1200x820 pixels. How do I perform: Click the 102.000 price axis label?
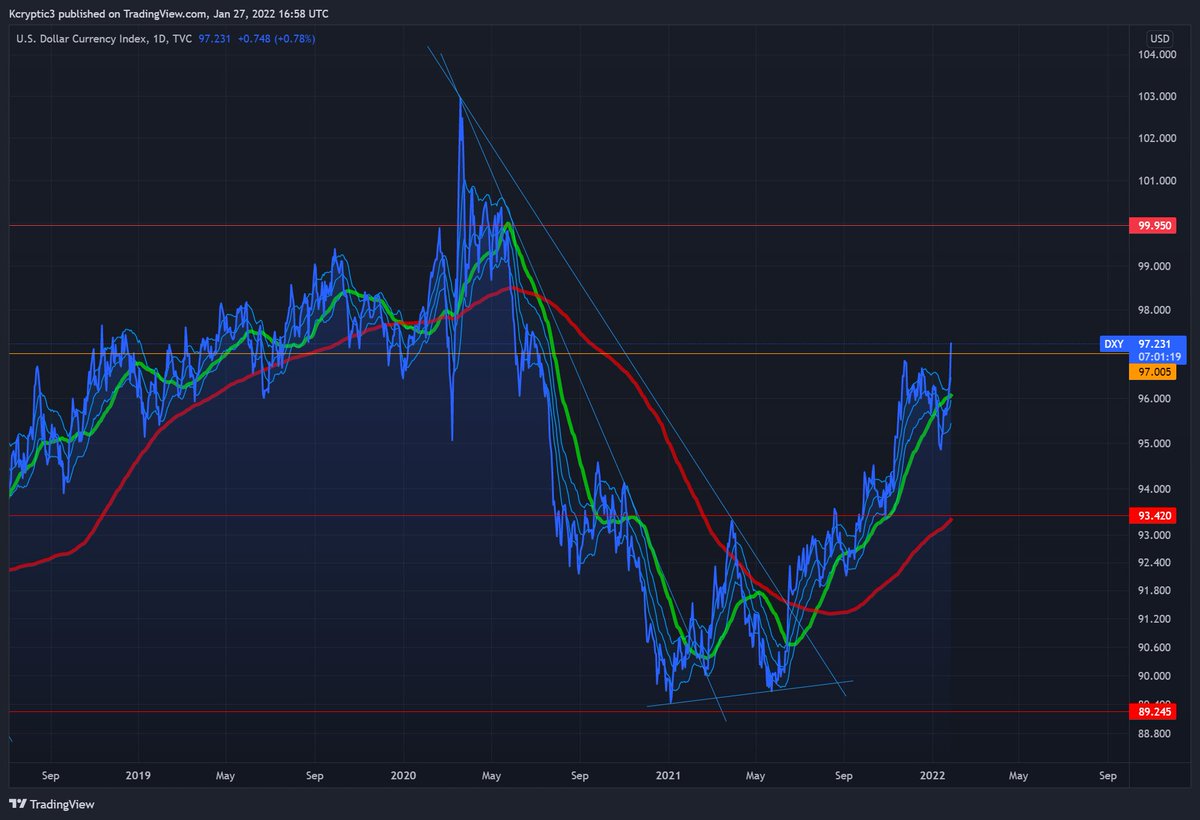tap(1158, 139)
